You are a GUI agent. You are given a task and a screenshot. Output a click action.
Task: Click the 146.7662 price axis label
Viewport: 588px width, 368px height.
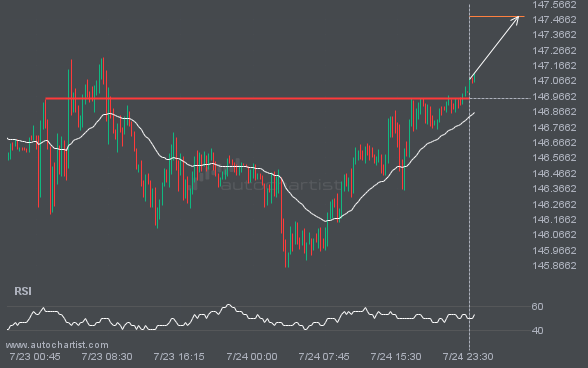pos(554,128)
